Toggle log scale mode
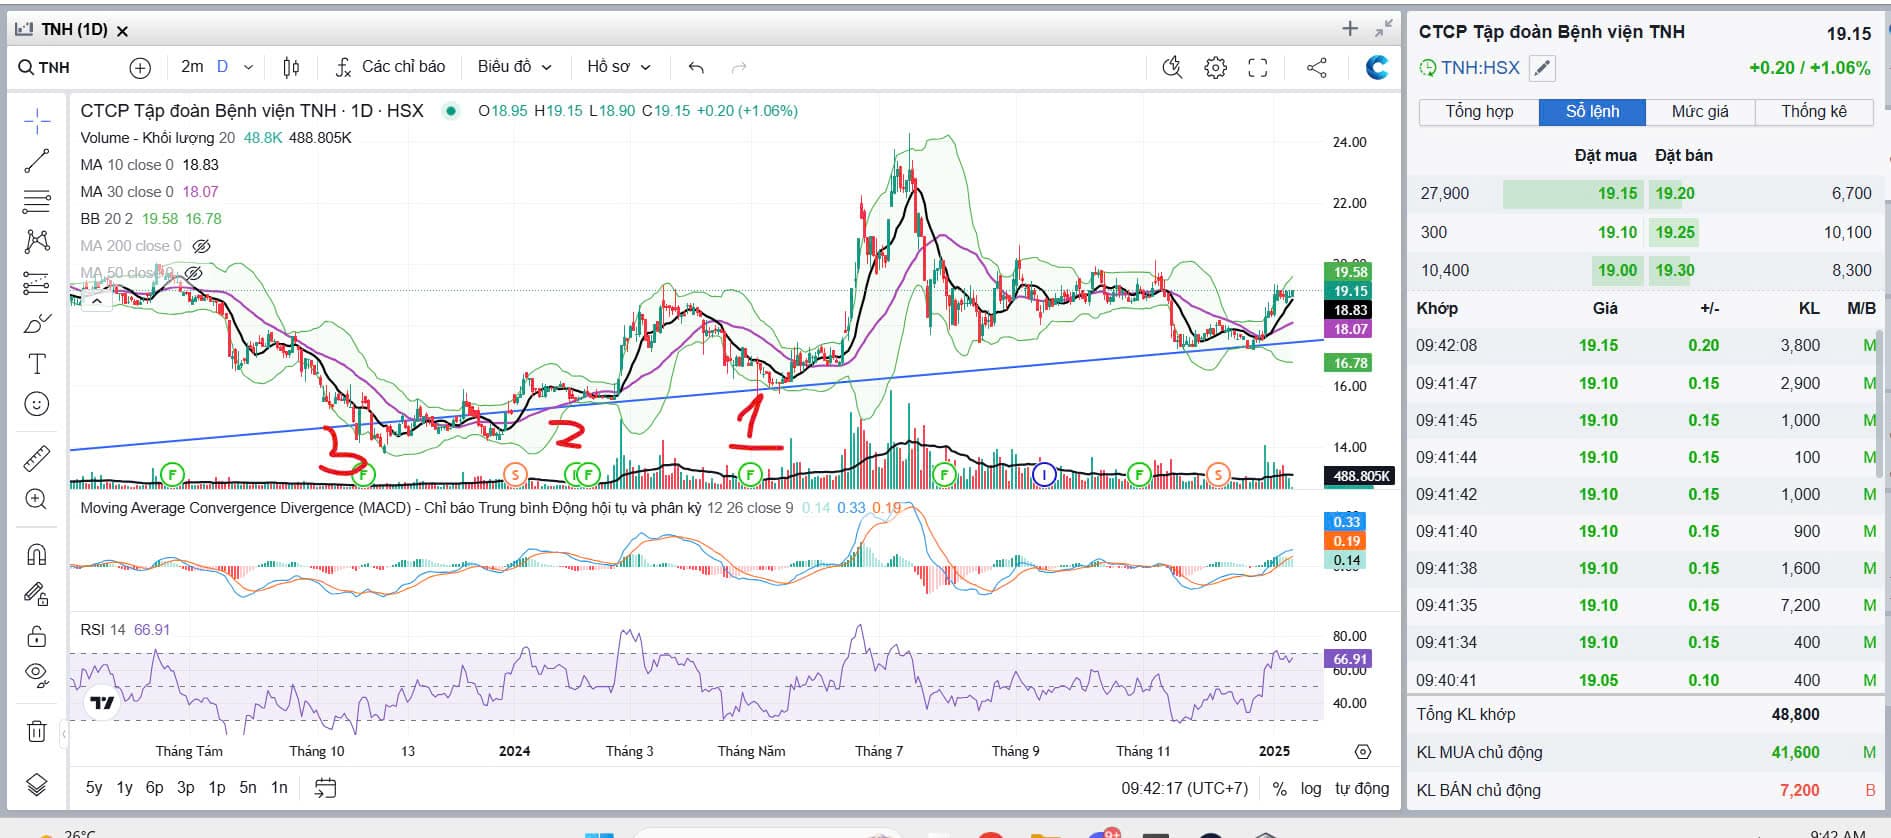 [1311, 788]
